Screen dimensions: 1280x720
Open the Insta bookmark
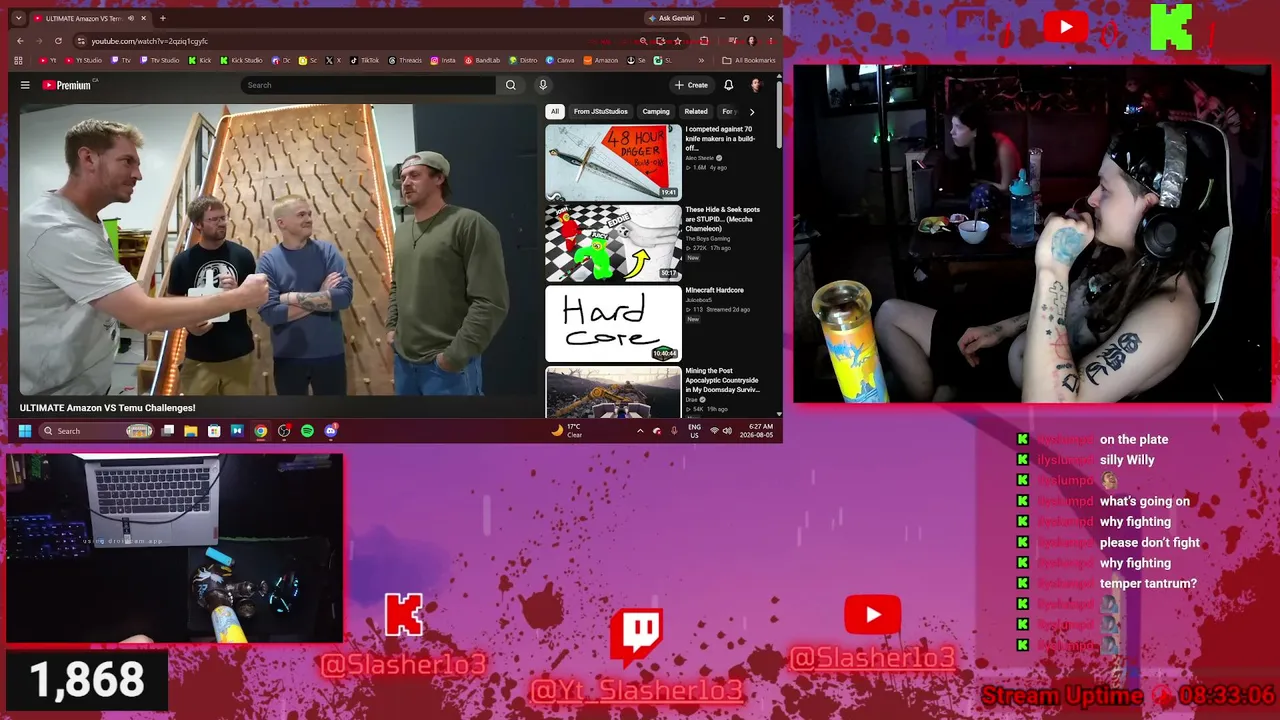point(443,60)
